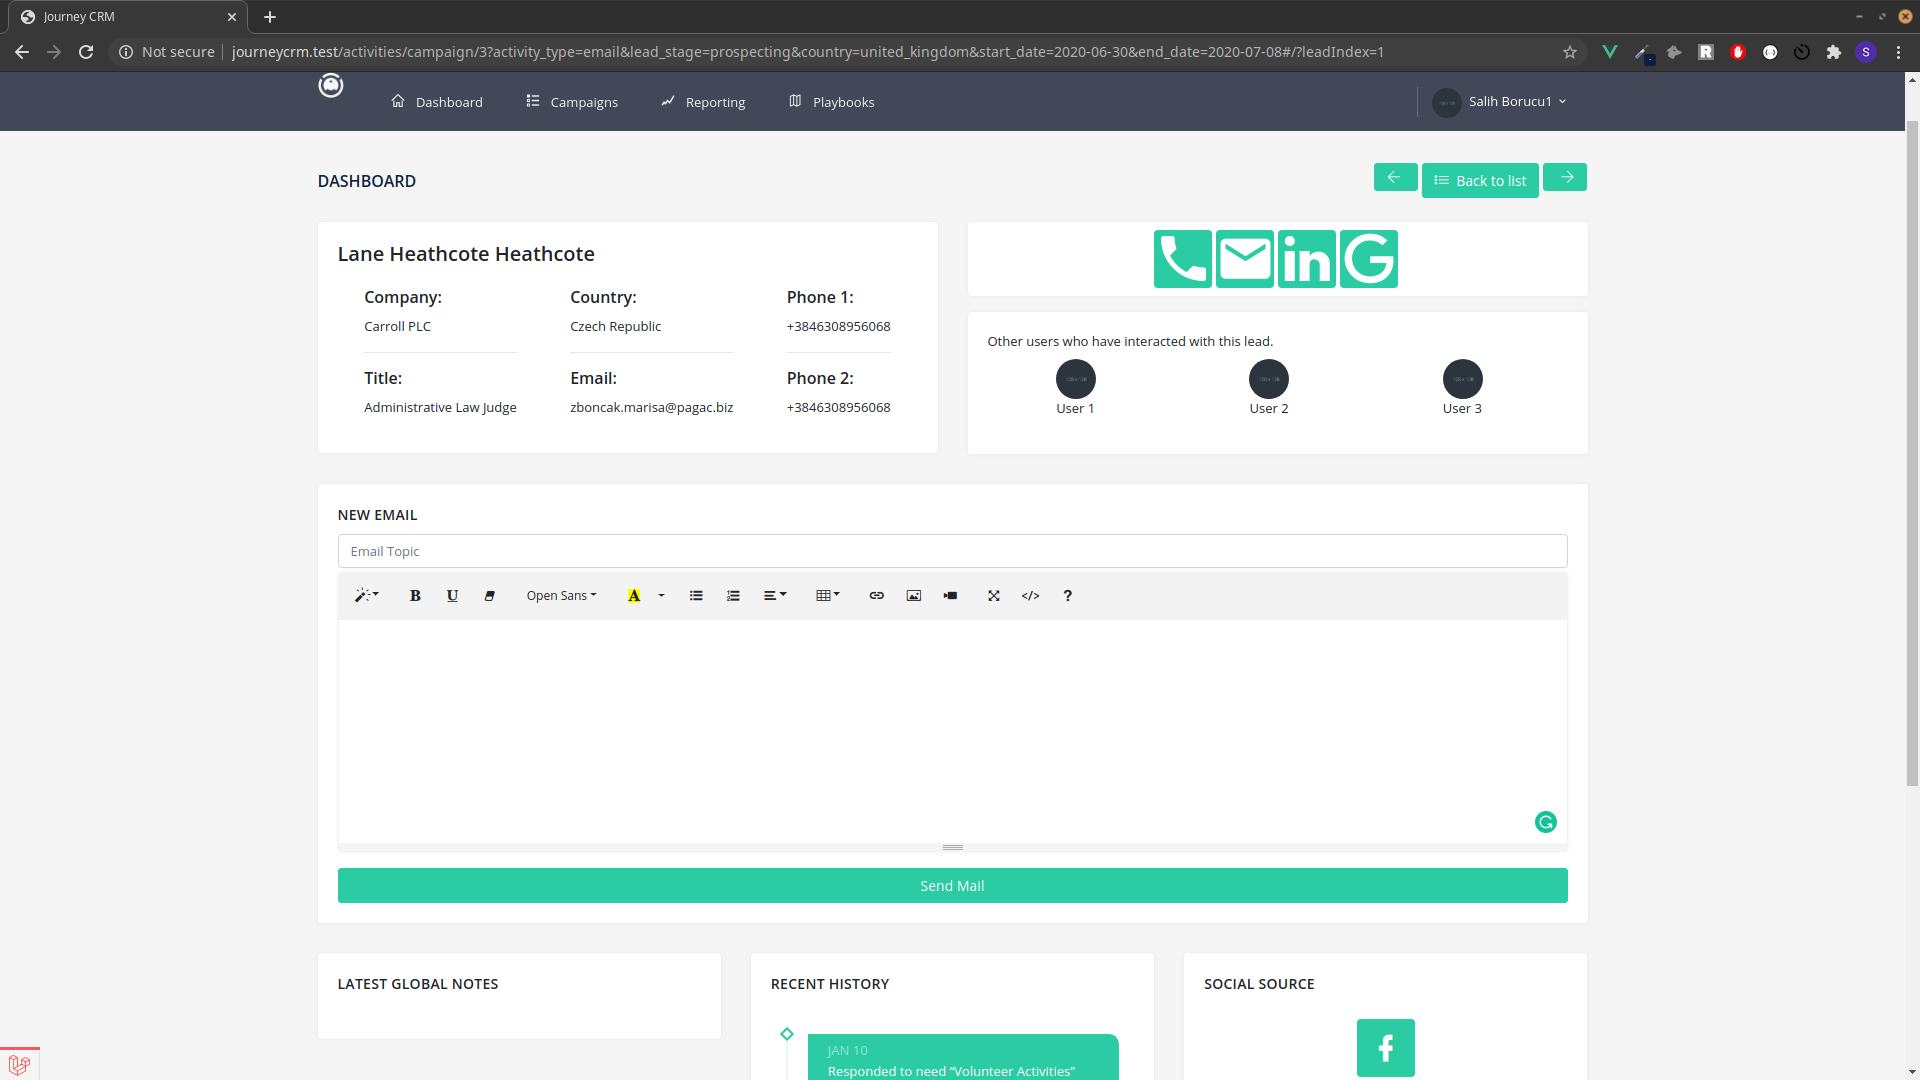Open editor help question mark

click(1067, 596)
